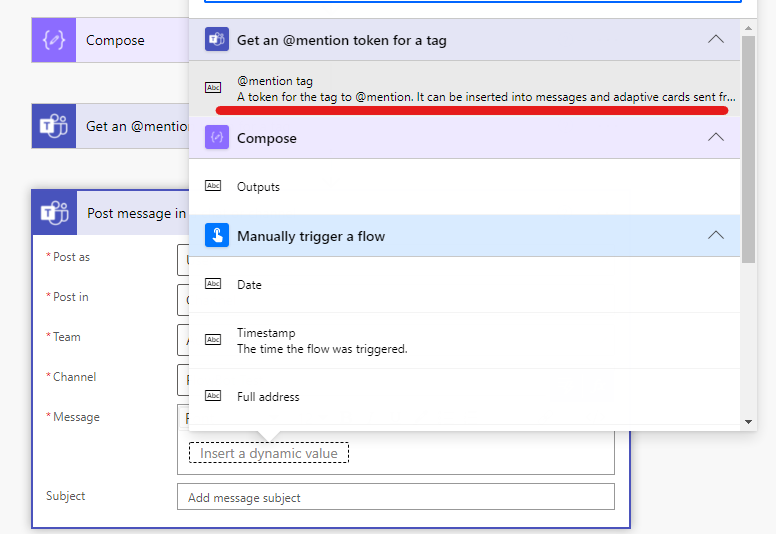This screenshot has height=534, width=776.
Task: Collapse the Get an @mention token section
Action: 716,39
